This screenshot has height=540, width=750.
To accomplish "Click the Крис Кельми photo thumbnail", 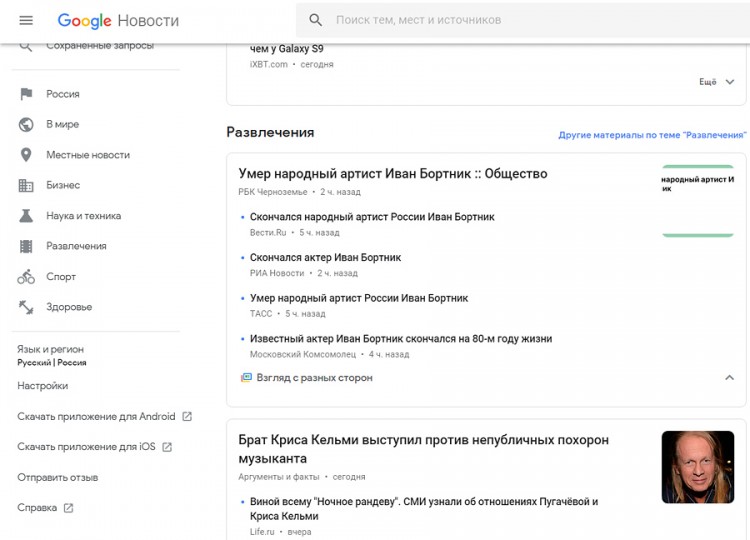I will [698, 467].
